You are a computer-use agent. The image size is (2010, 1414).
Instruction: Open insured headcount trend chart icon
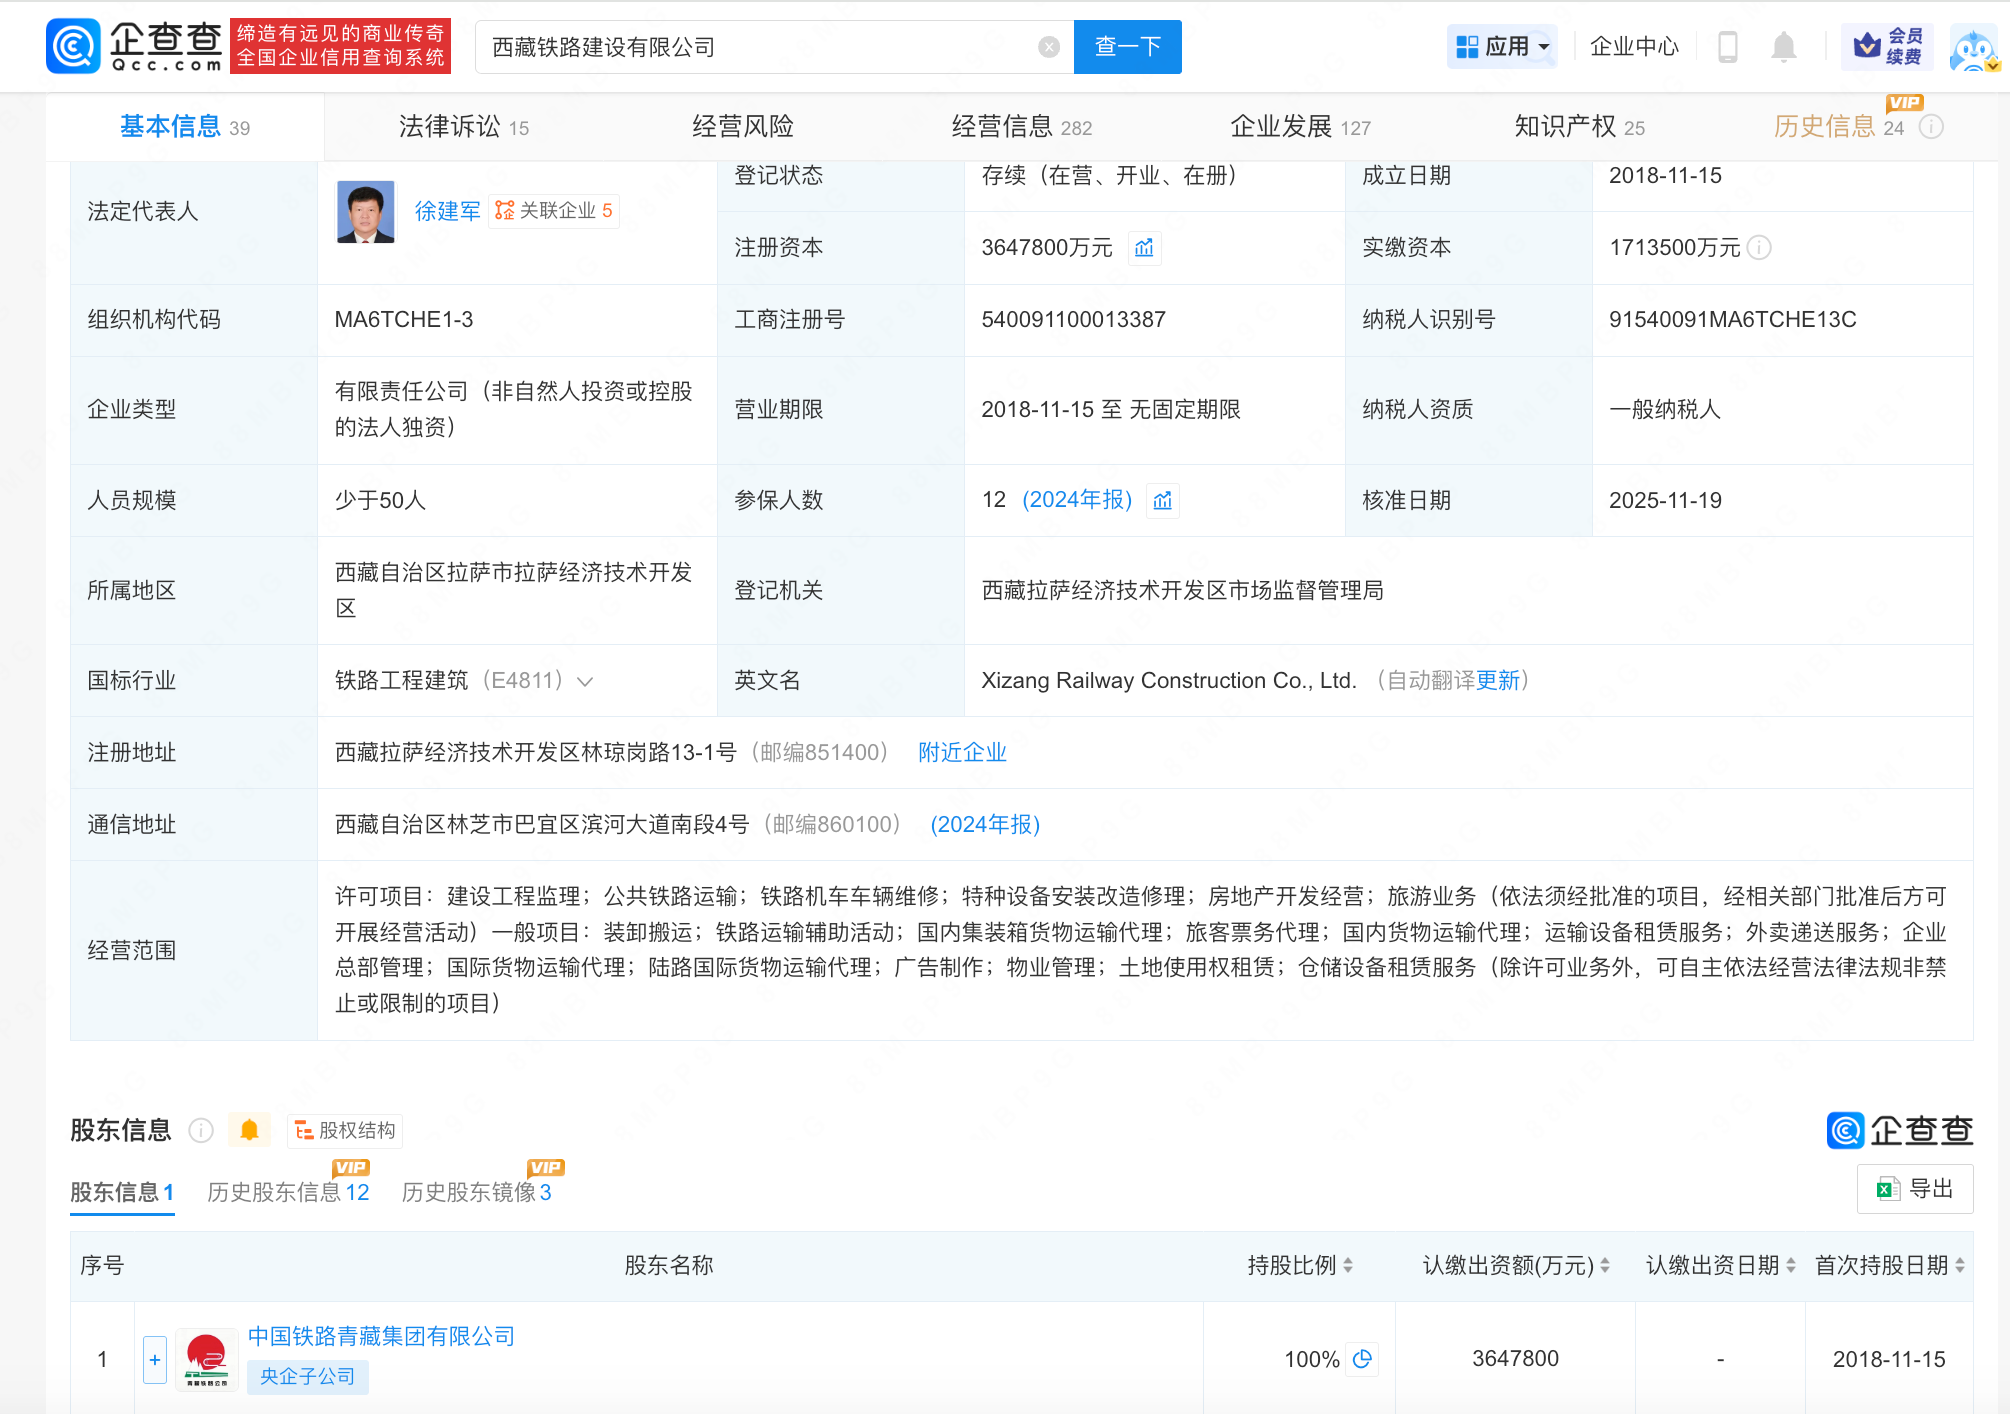[x=1162, y=500]
